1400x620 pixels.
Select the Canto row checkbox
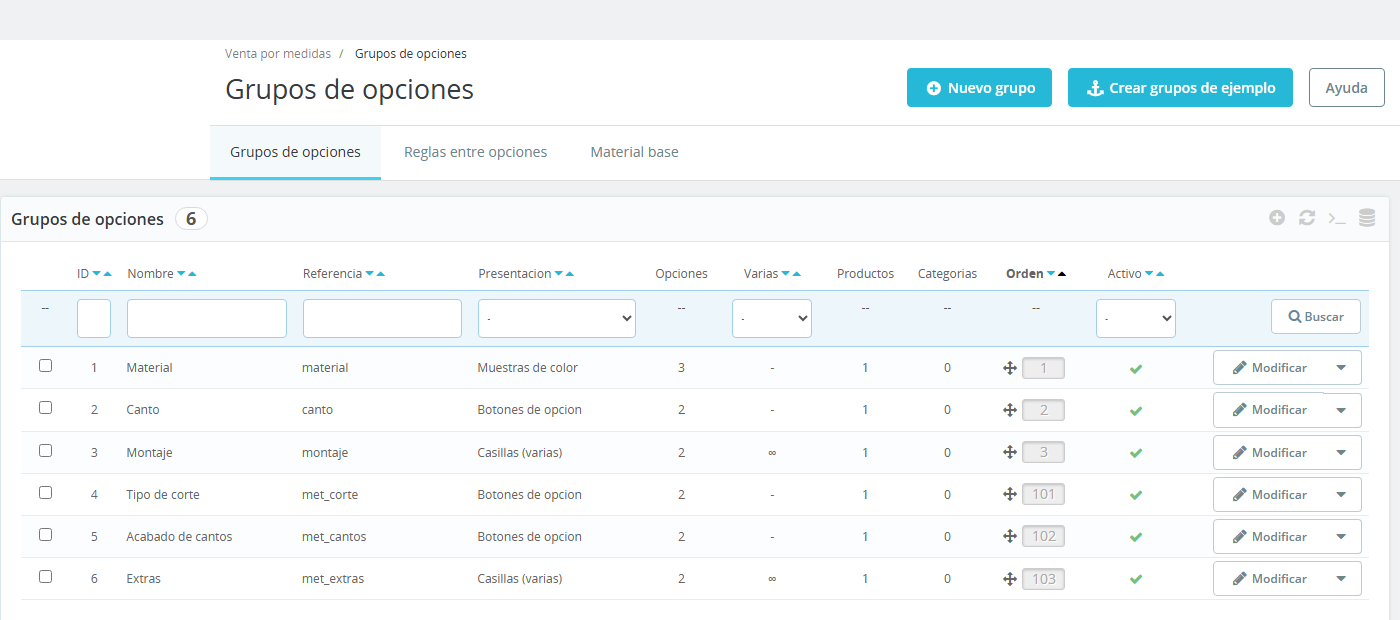[45, 408]
